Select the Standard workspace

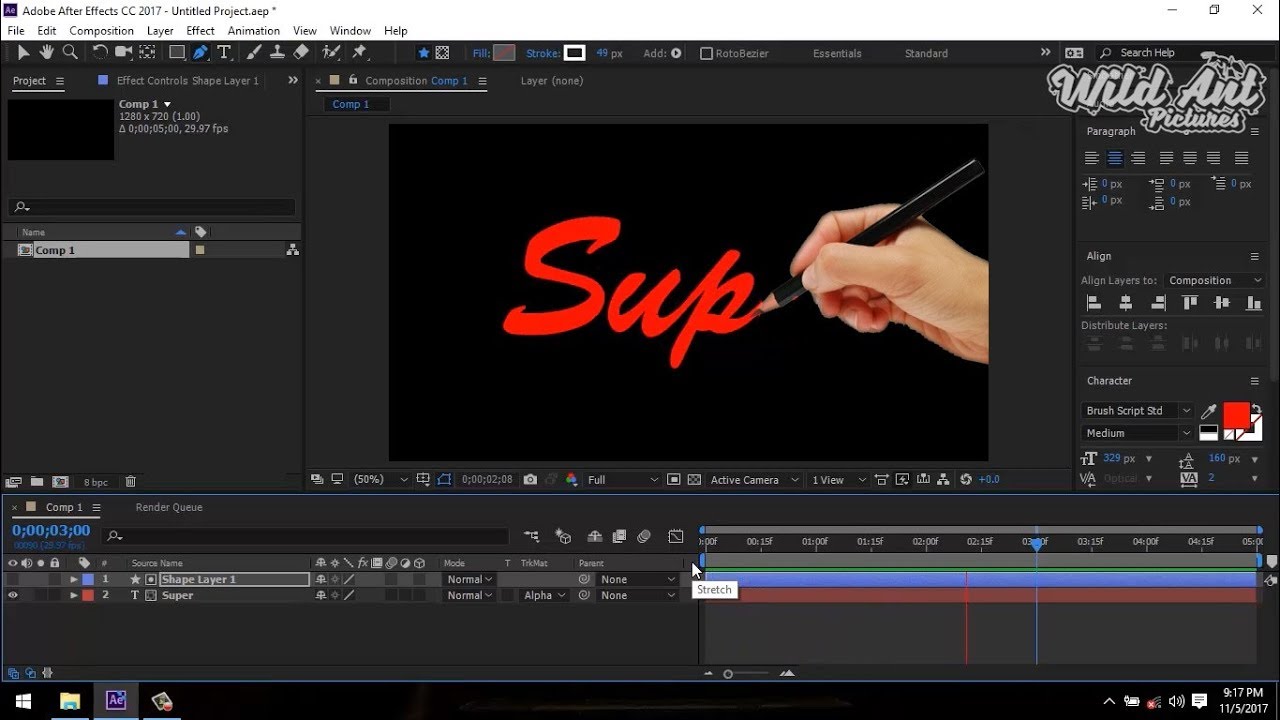tap(926, 53)
